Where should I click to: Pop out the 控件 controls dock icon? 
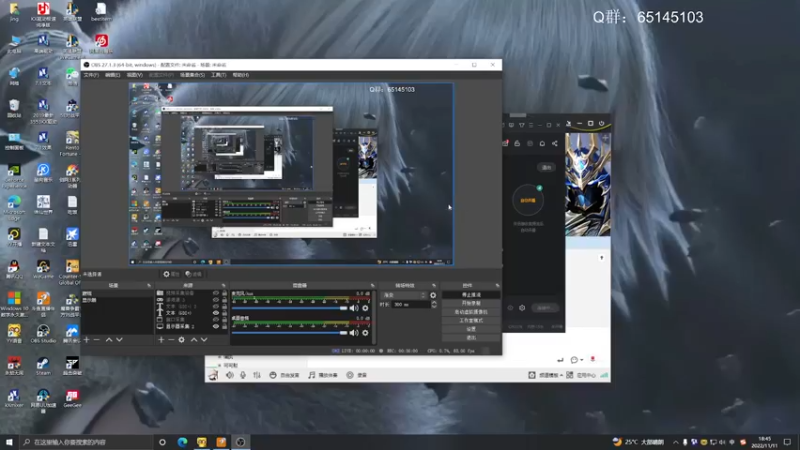point(497,286)
